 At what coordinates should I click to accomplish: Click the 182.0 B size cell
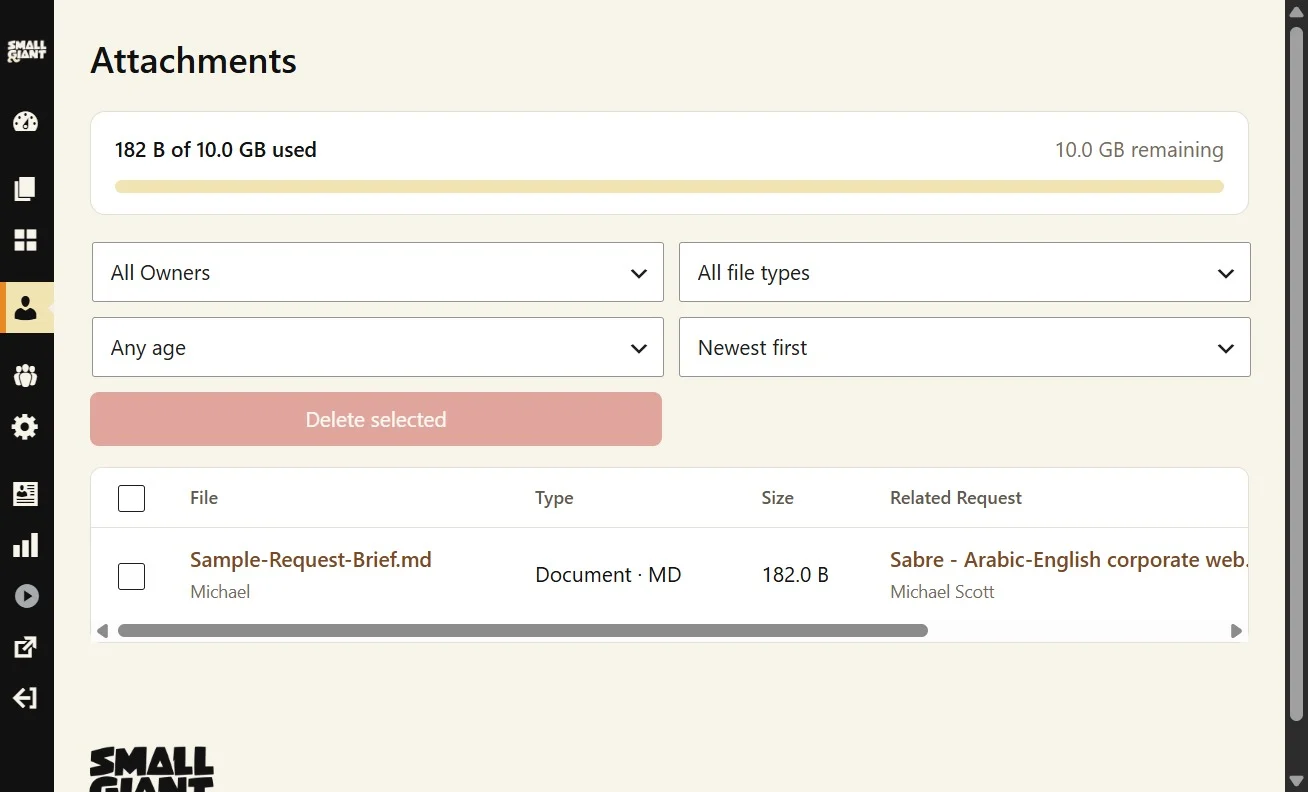pos(795,575)
